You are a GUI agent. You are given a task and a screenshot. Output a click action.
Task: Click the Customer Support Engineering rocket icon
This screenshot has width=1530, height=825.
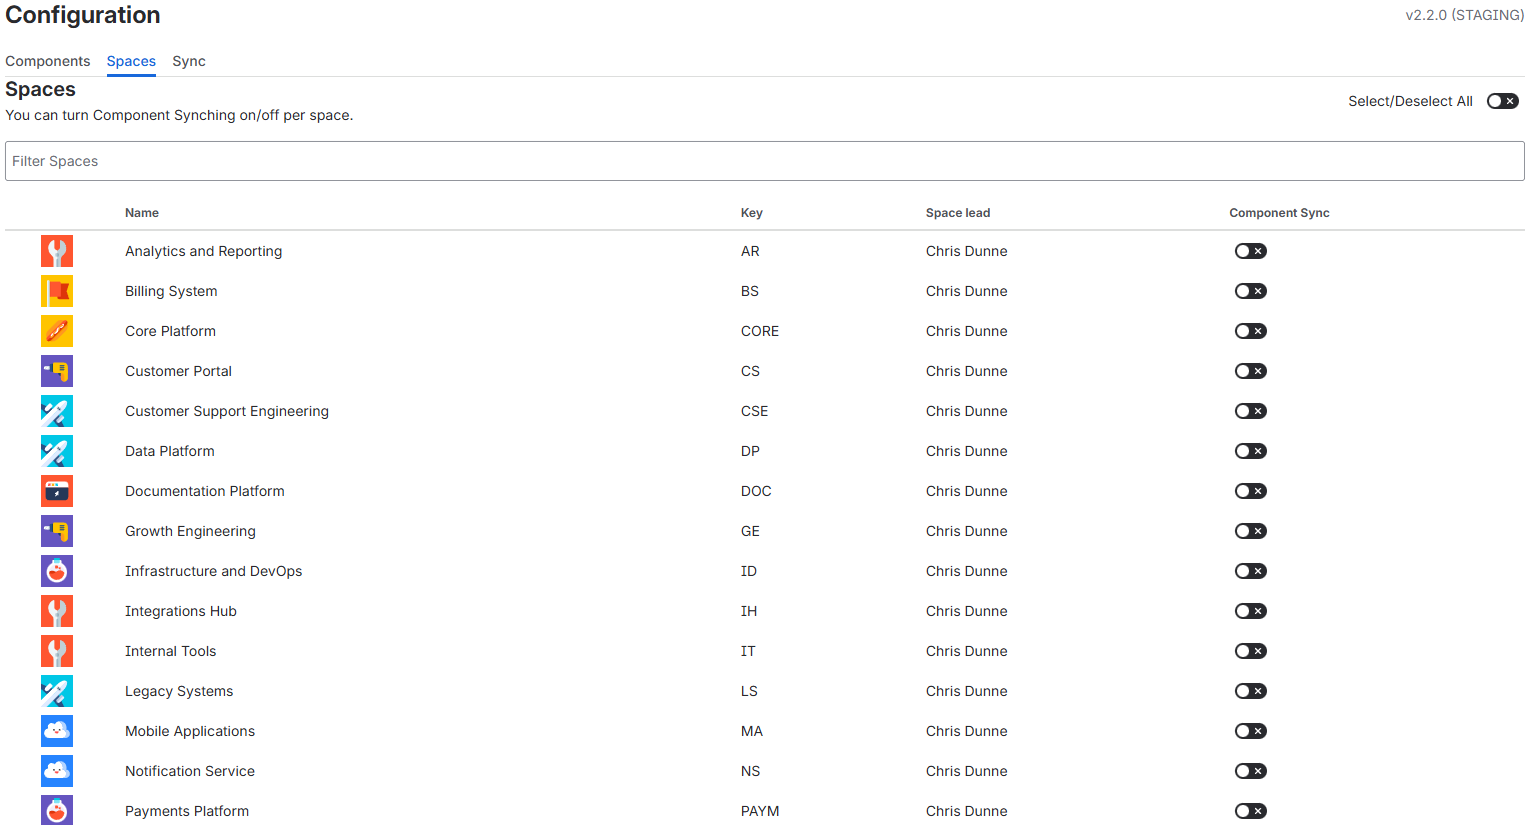(57, 411)
